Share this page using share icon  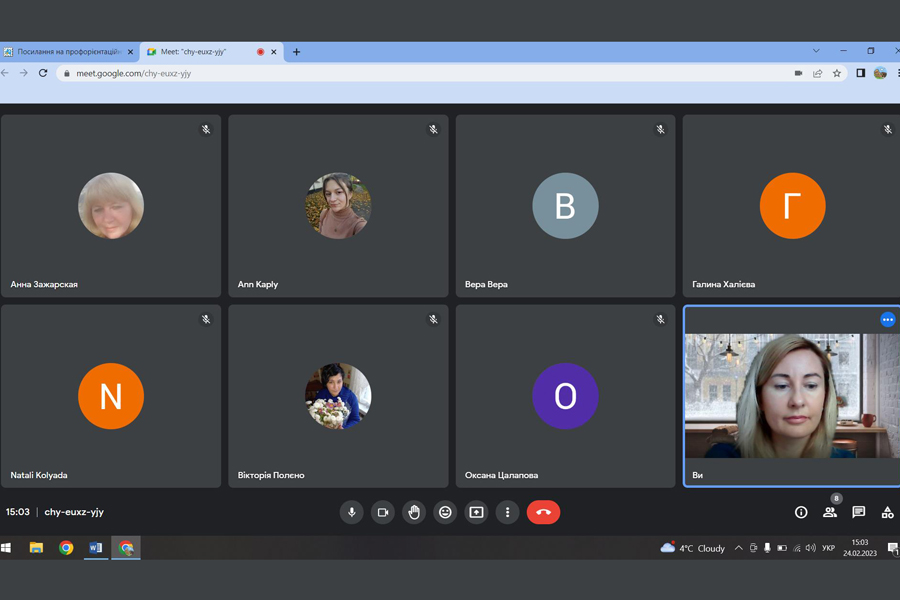point(817,73)
